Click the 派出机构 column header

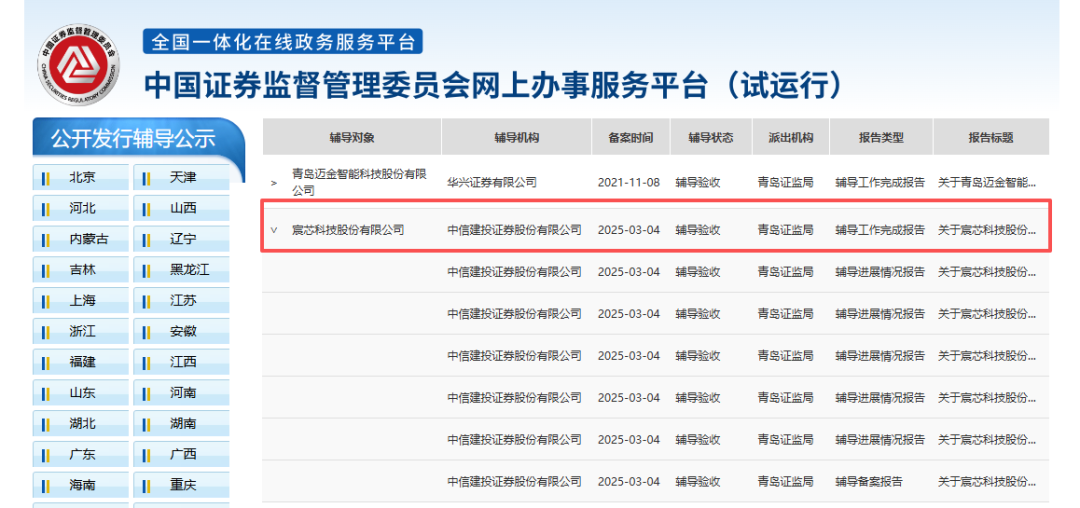tap(791, 137)
